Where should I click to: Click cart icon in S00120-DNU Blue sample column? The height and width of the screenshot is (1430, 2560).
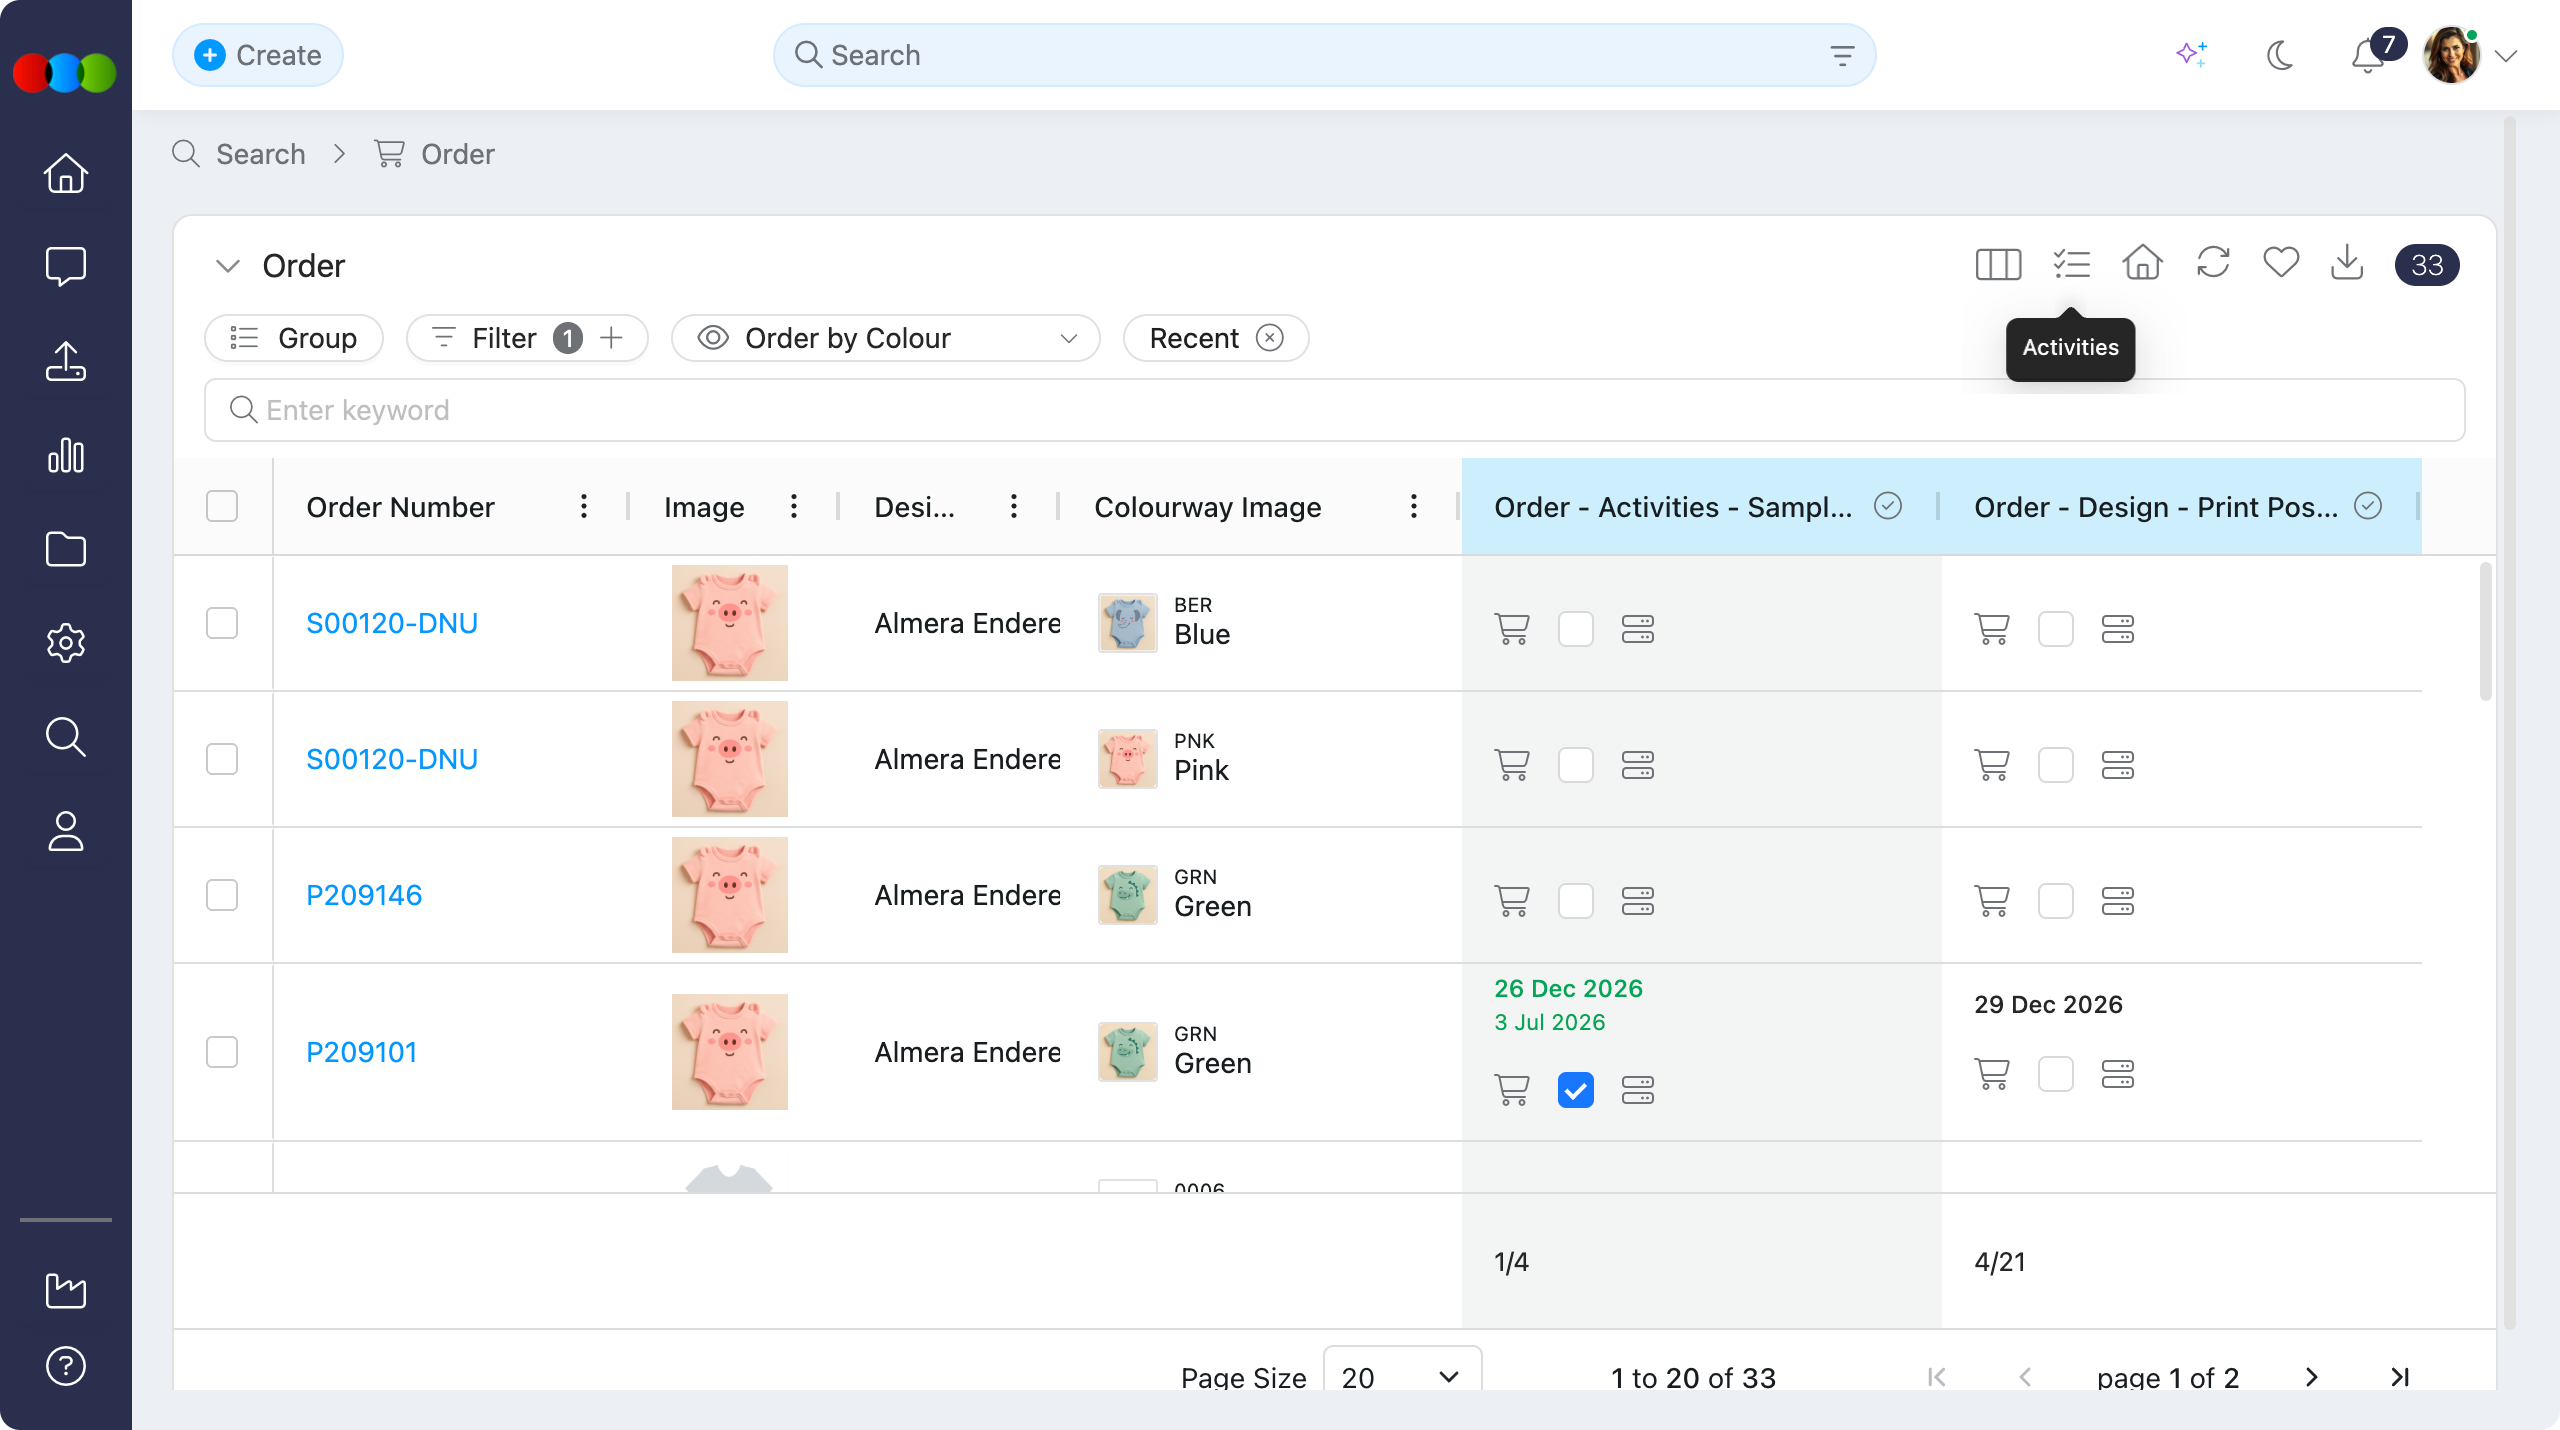[x=1512, y=629]
